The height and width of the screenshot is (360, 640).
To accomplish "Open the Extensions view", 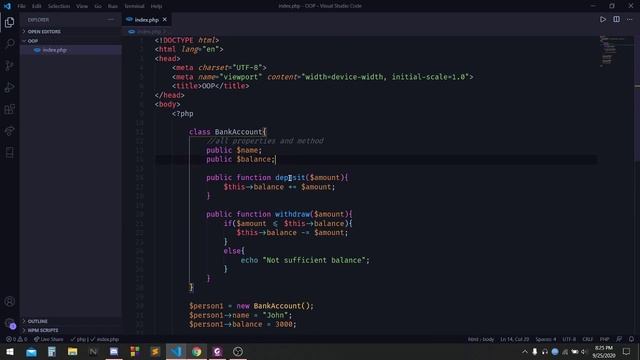I will pos(9,109).
